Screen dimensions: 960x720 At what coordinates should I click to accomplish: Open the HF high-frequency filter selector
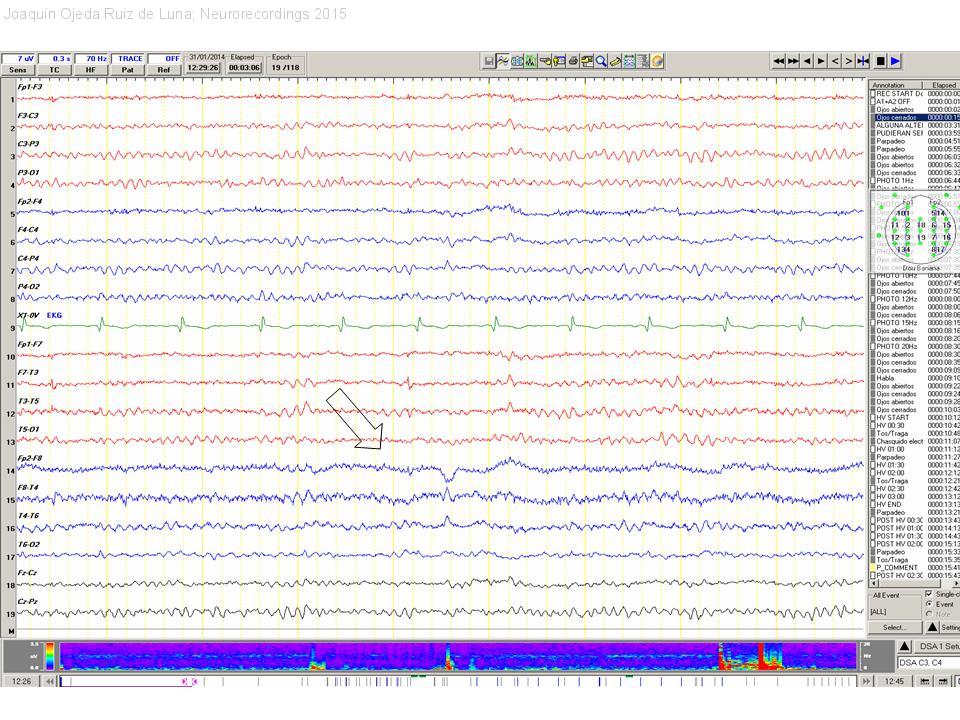coord(91,70)
